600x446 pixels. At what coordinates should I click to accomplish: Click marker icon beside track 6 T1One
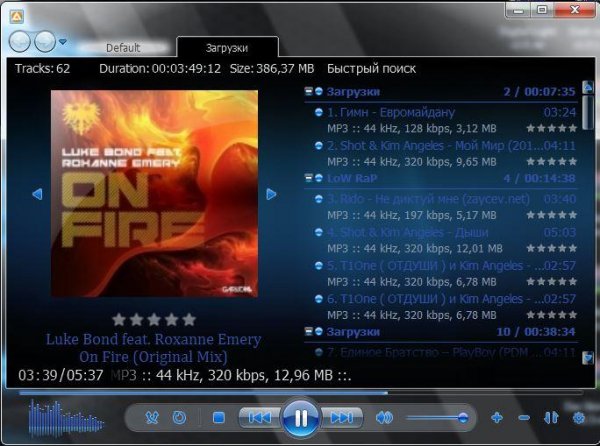(x=318, y=299)
